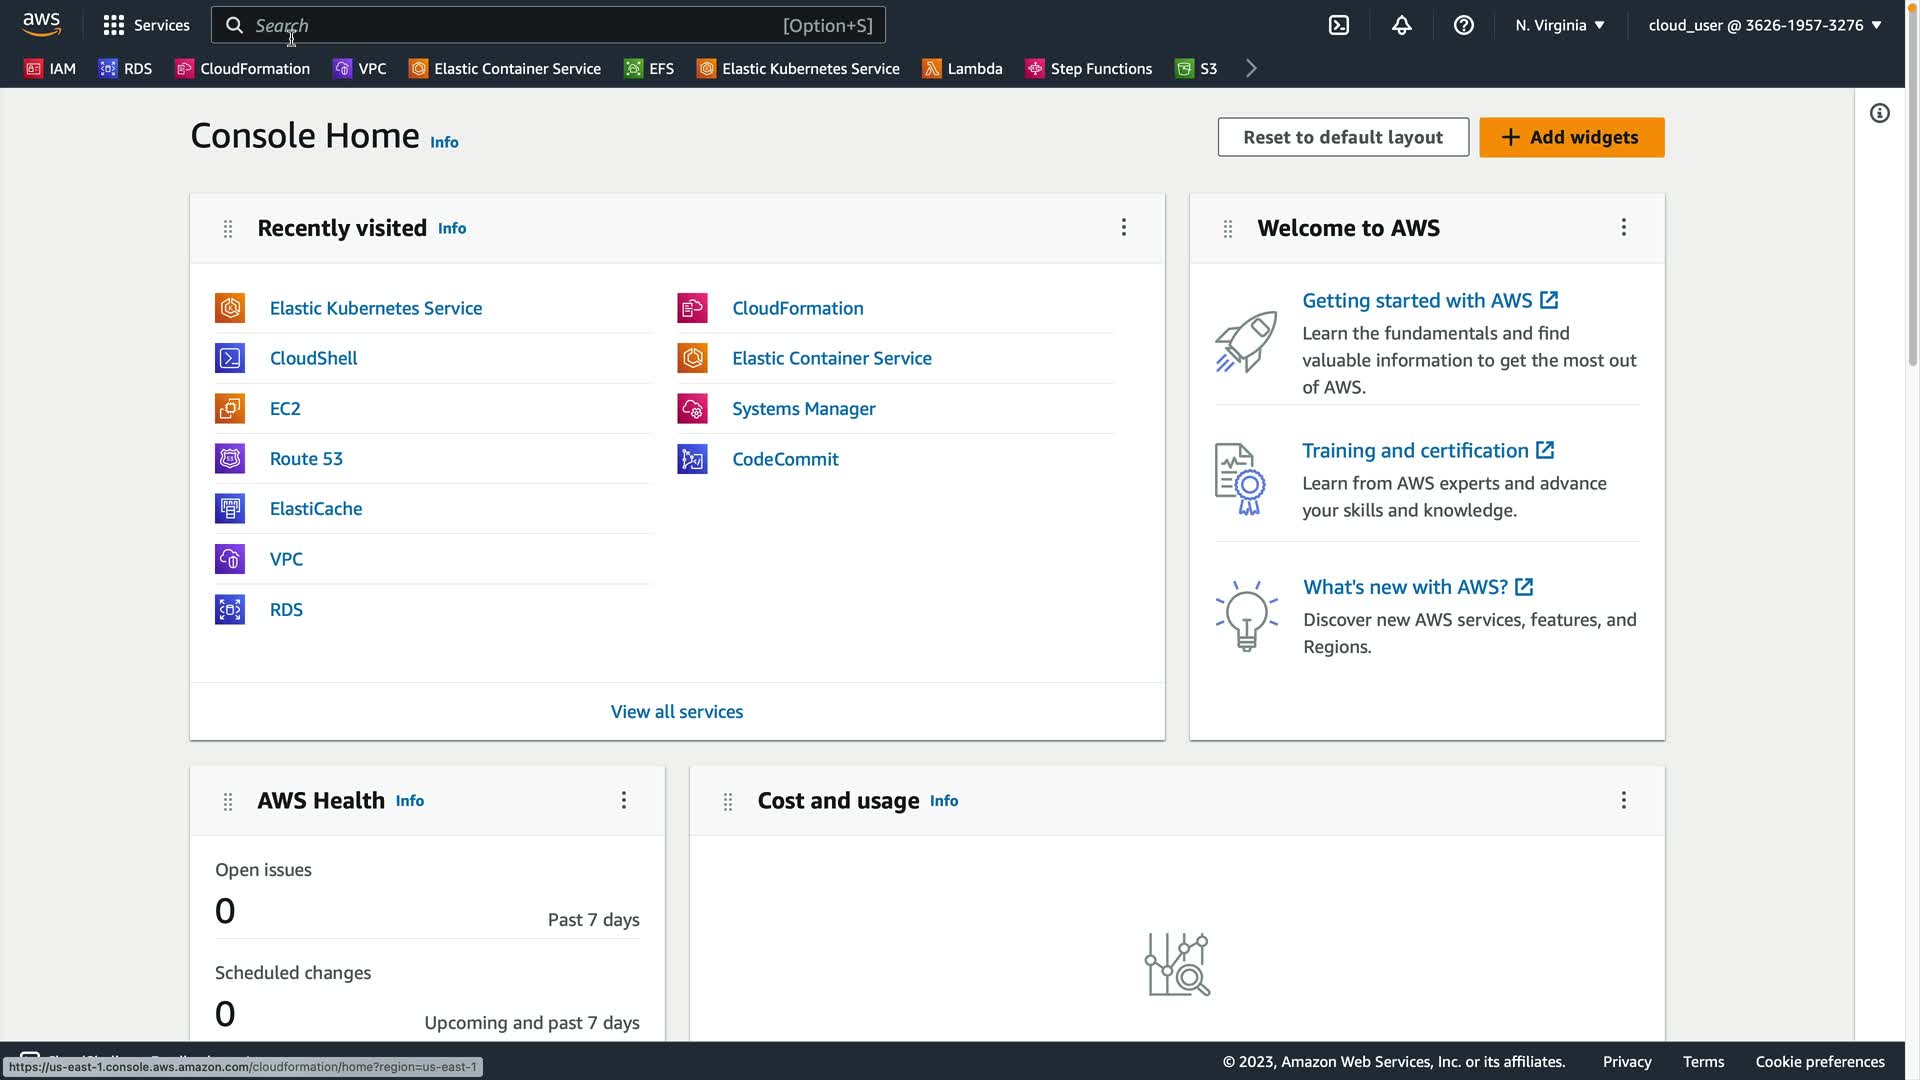Open the Services grid menu
Screen dimensions: 1920x1080
tap(146, 25)
